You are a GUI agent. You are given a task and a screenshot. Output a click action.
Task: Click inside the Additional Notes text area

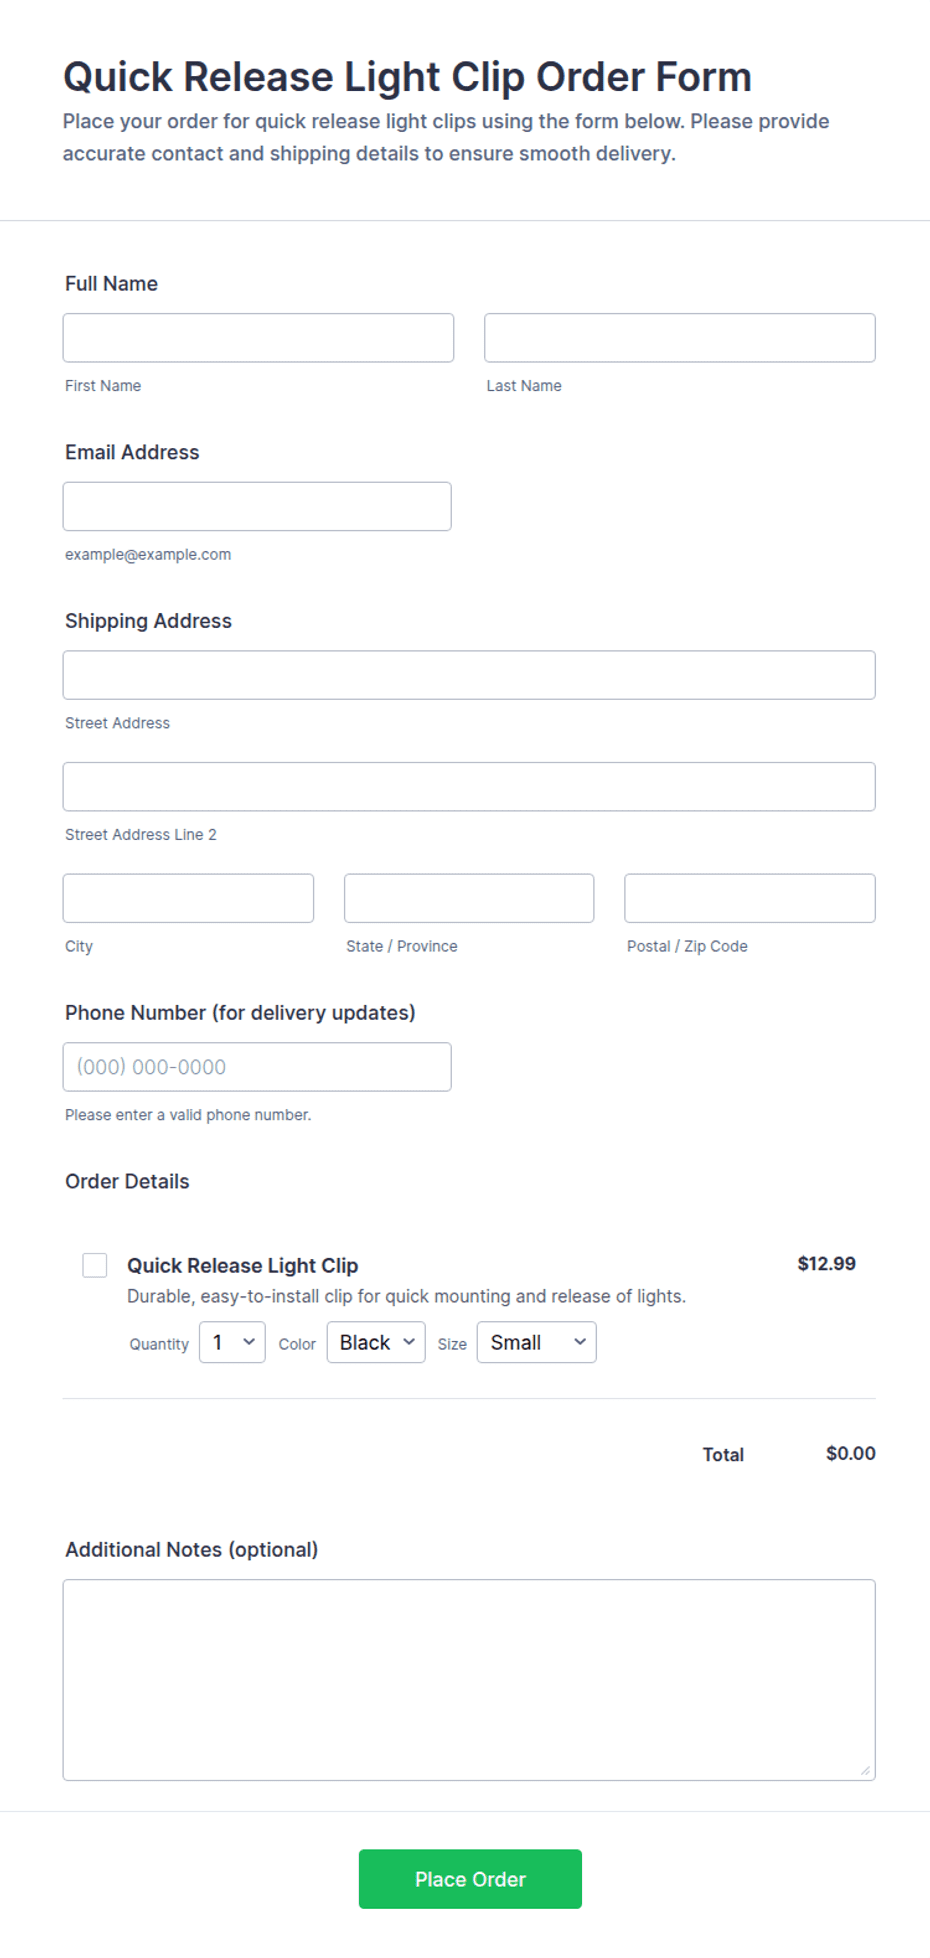tap(469, 1680)
